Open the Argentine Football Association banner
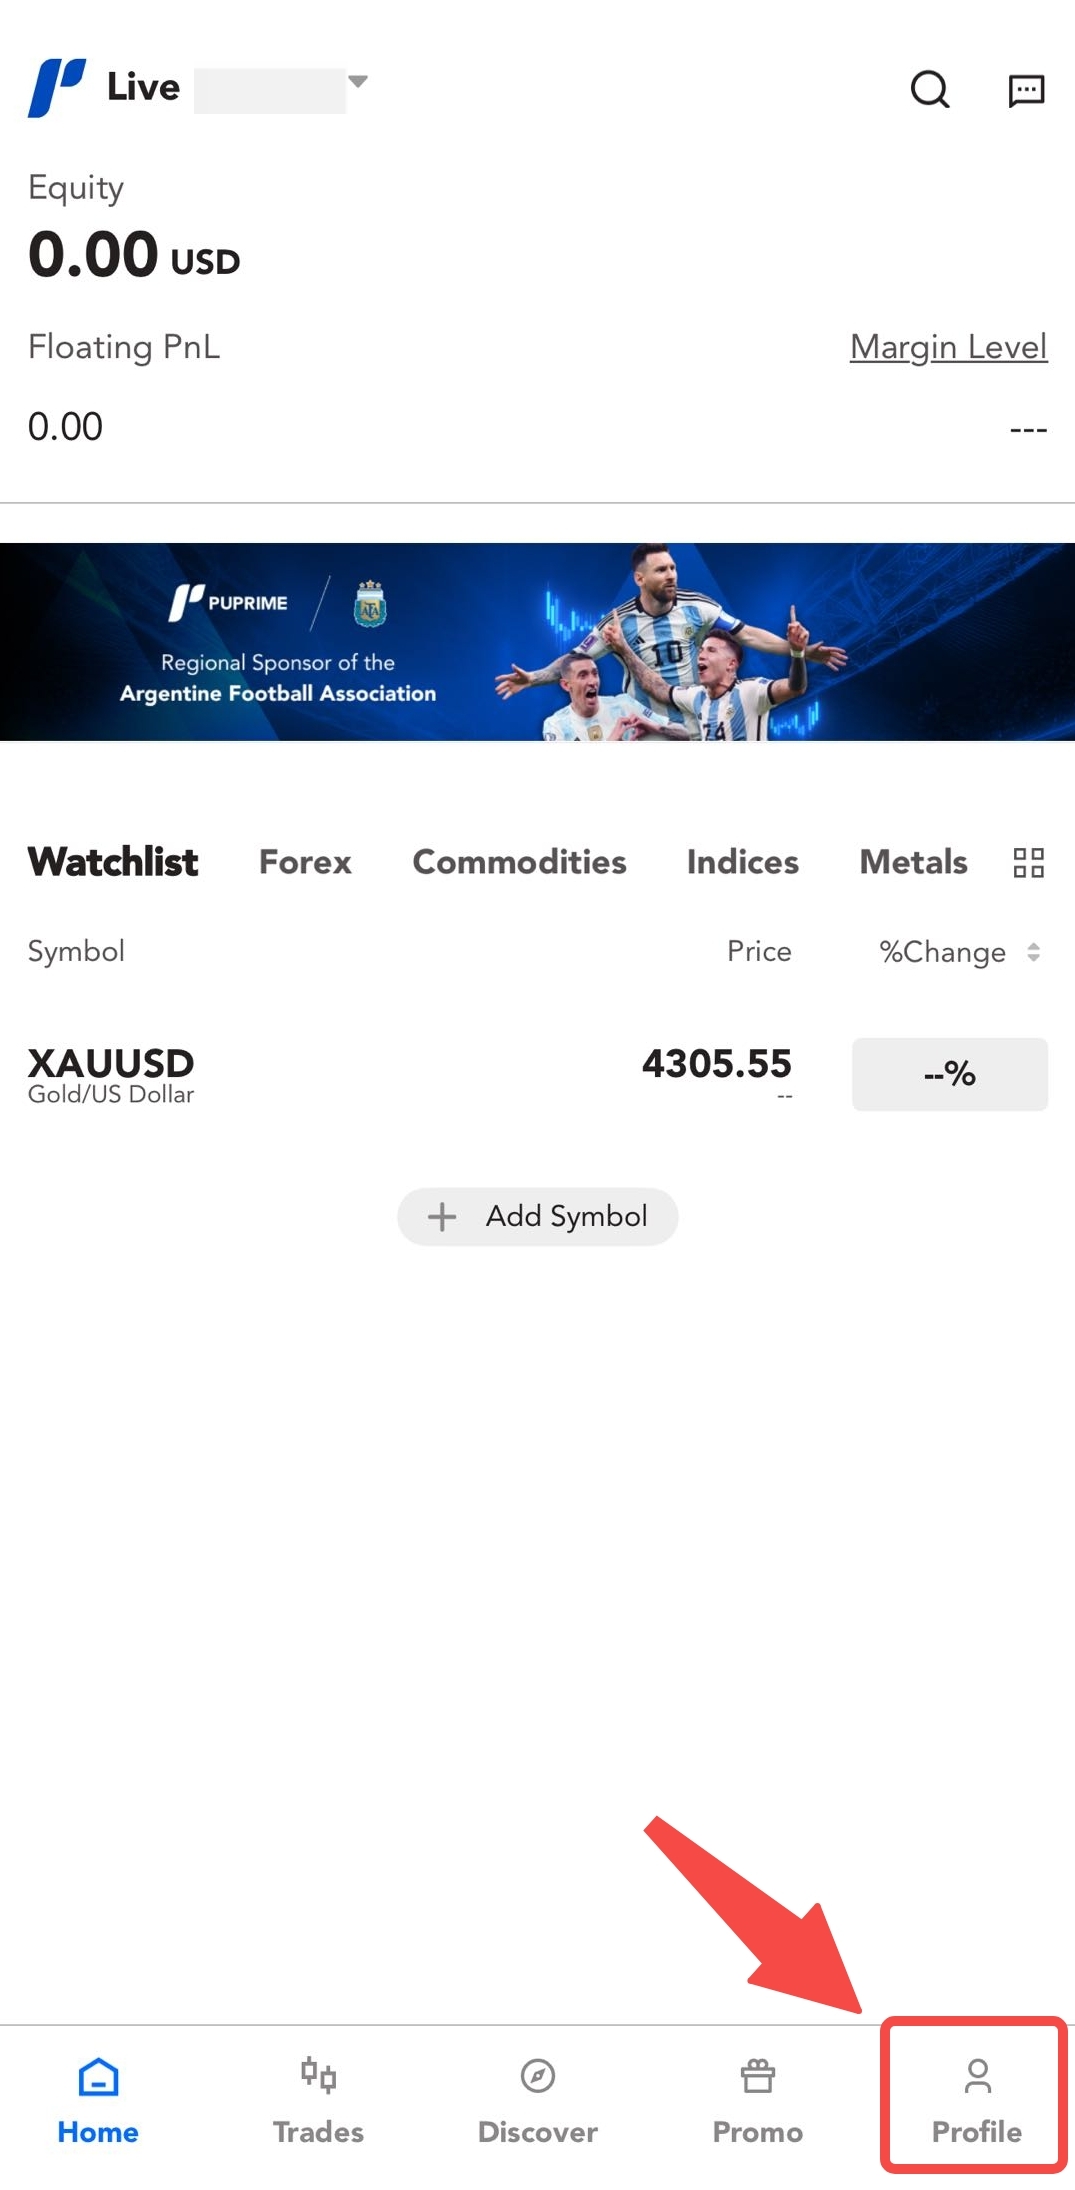 click(x=537, y=641)
